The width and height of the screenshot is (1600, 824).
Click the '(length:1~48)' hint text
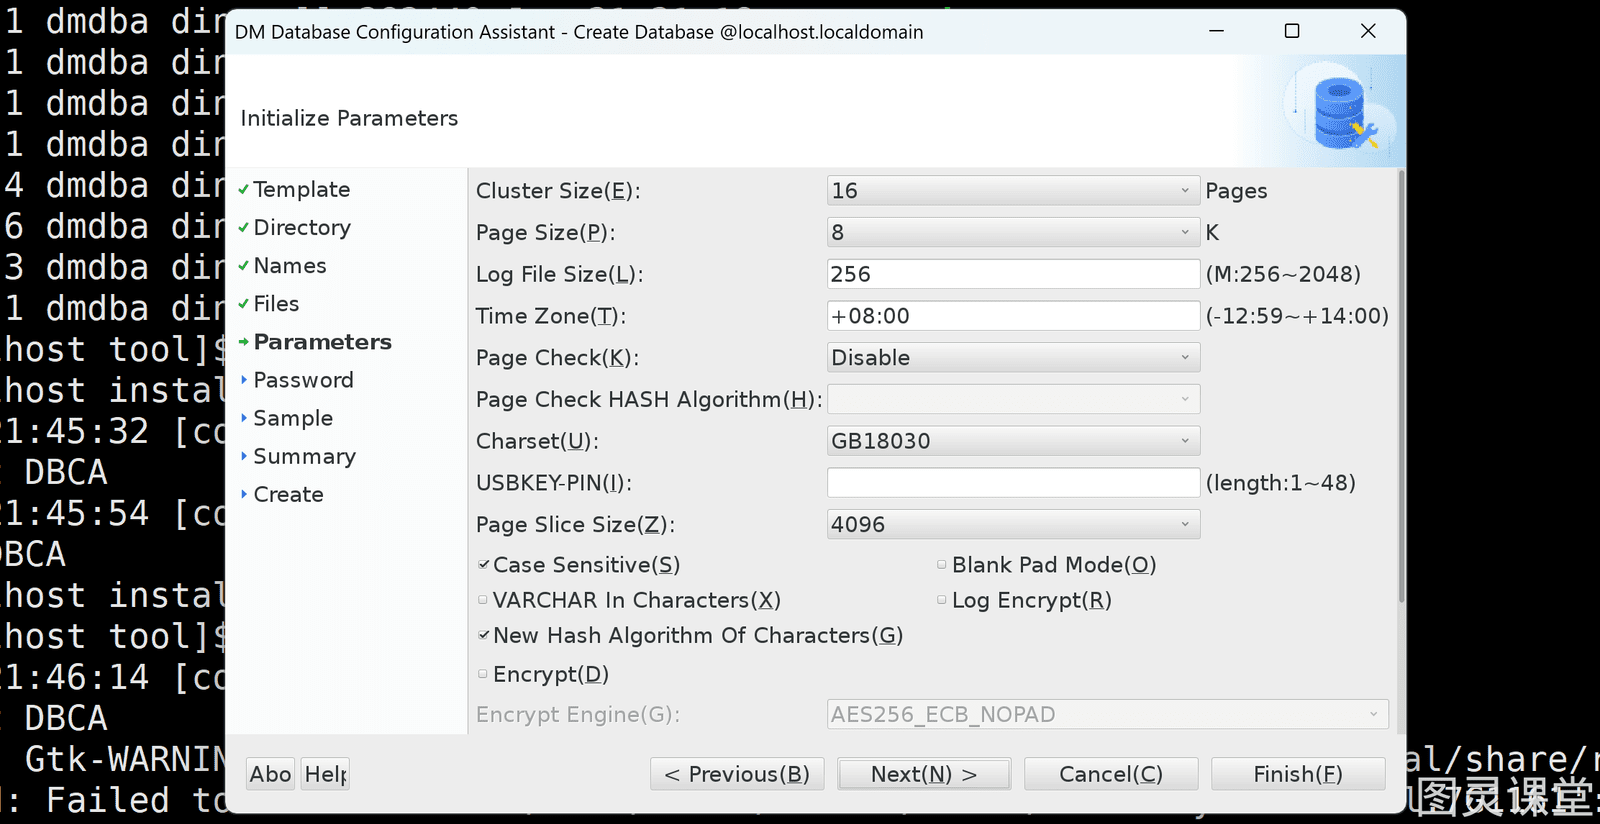[x=1280, y=483]
